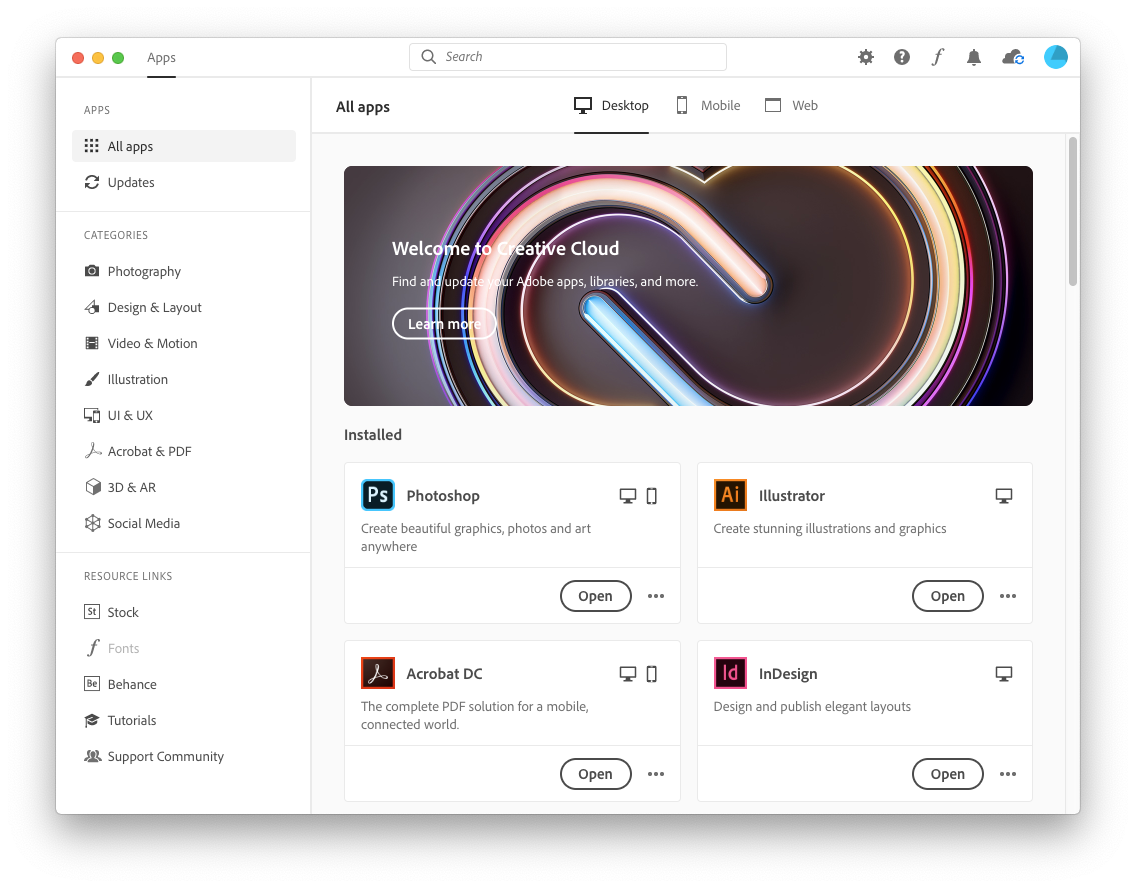Click the Photoshop app title

click(x=443, y=496)
